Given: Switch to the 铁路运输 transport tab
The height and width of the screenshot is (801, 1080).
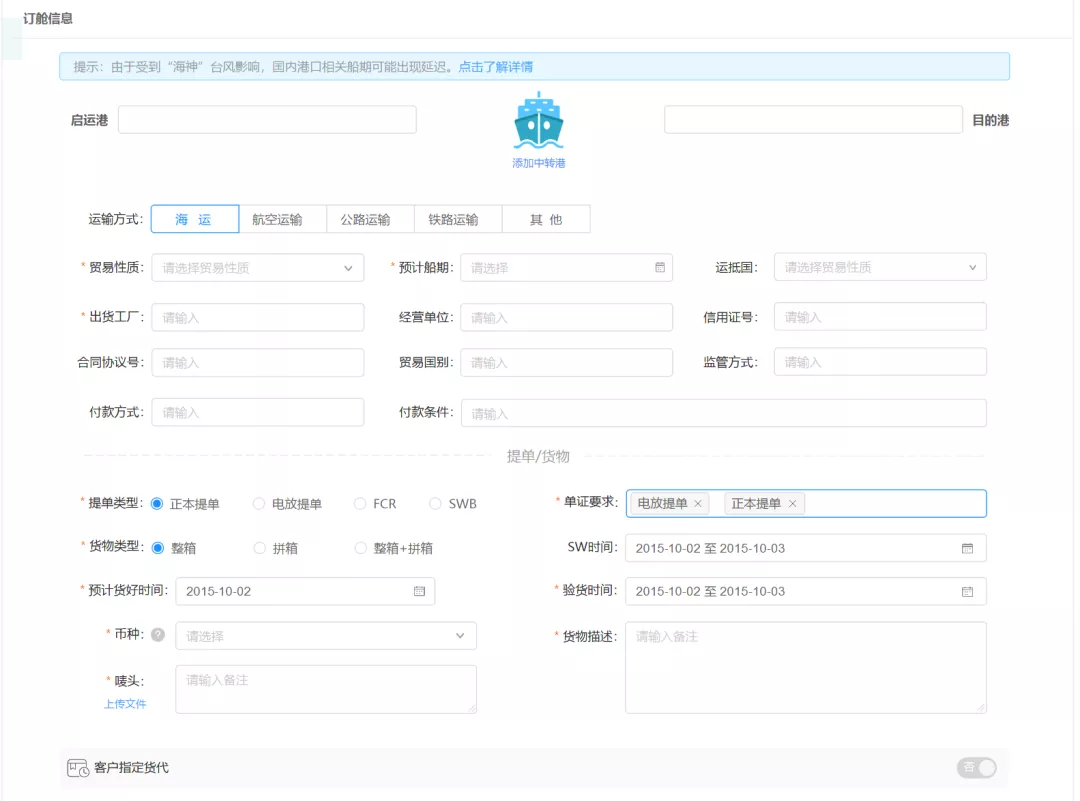Looking at the screenshot, I should pyautogui.click(x=456, y=218).
